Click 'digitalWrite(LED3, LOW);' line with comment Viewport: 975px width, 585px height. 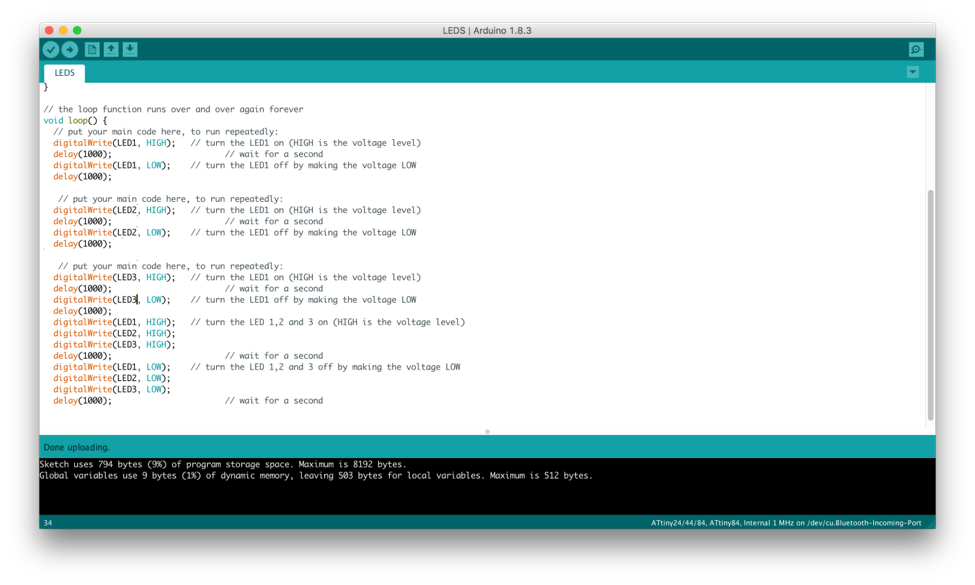click(234, 299)
